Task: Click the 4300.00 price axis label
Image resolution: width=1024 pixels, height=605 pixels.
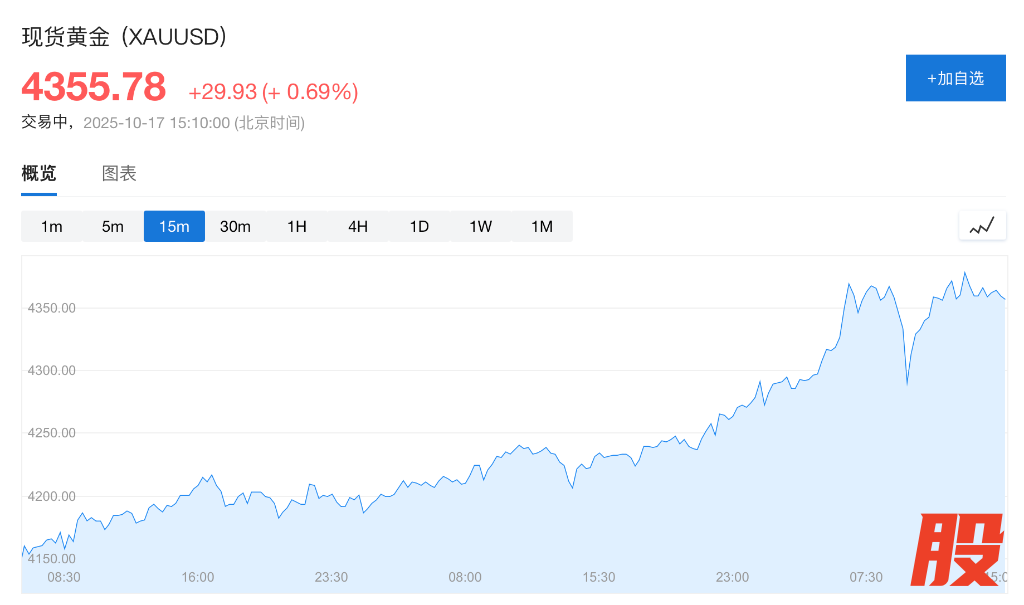Action: tap(52, 371)
